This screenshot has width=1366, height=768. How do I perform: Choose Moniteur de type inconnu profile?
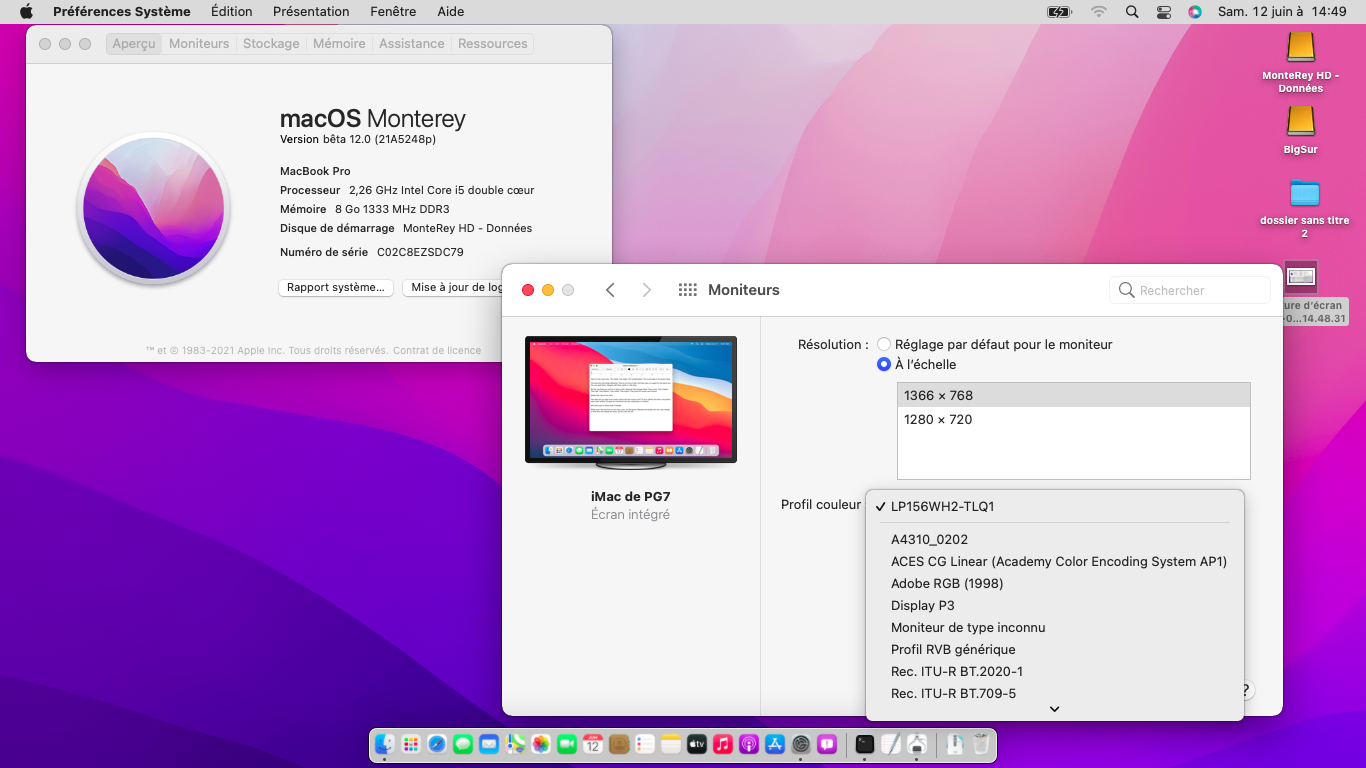[x=1055, y=627]
